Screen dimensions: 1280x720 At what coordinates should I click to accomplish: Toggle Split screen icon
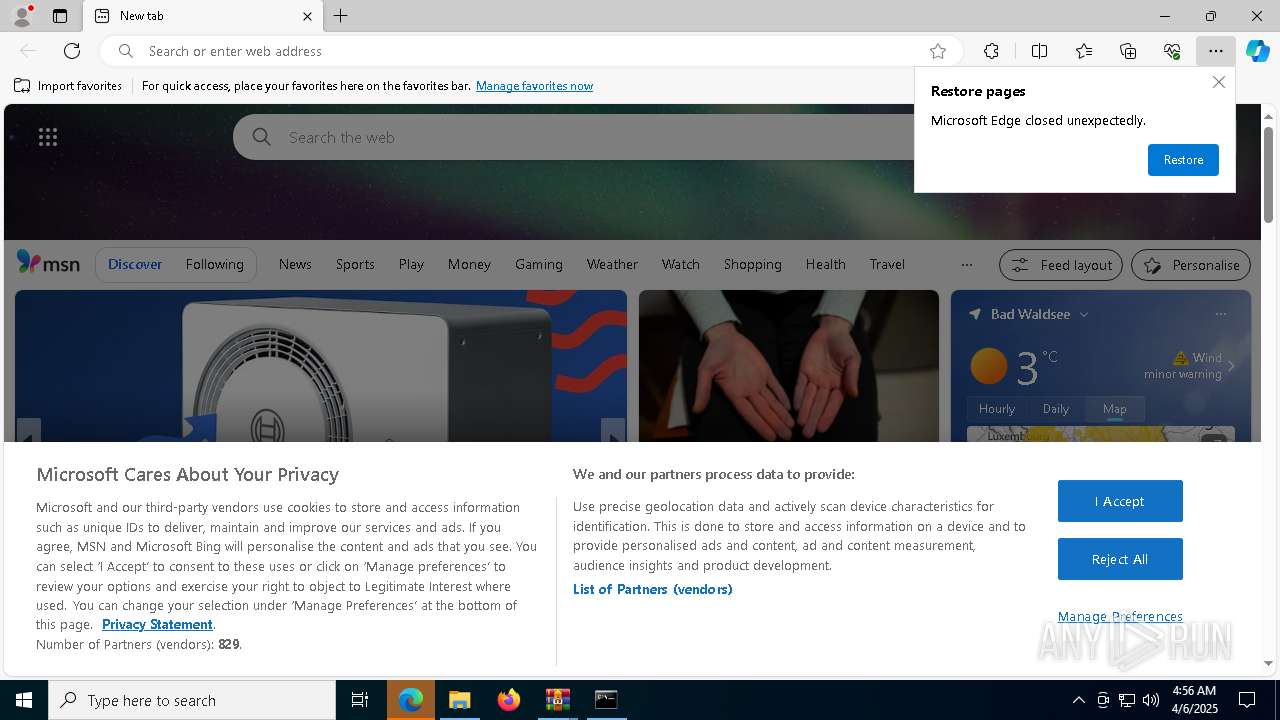1039,51
